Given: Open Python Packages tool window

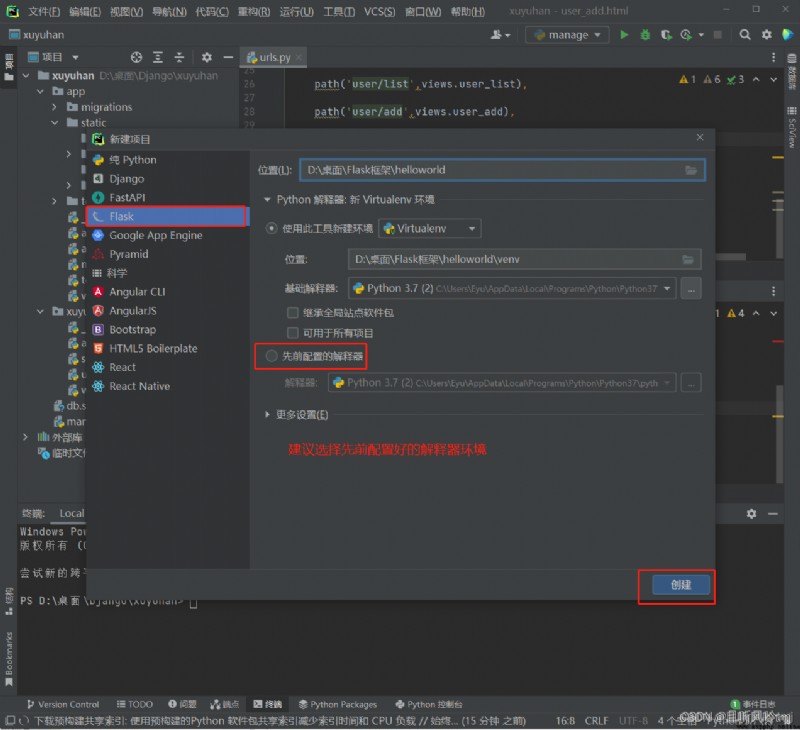Looking at the screenshot, I should 338,704.
